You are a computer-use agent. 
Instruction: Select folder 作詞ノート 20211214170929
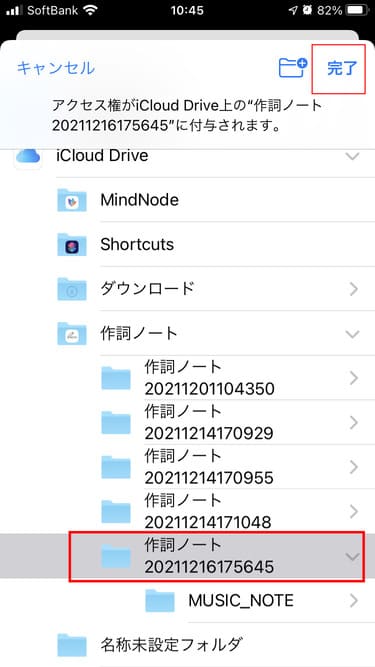(x=188, y=422)
